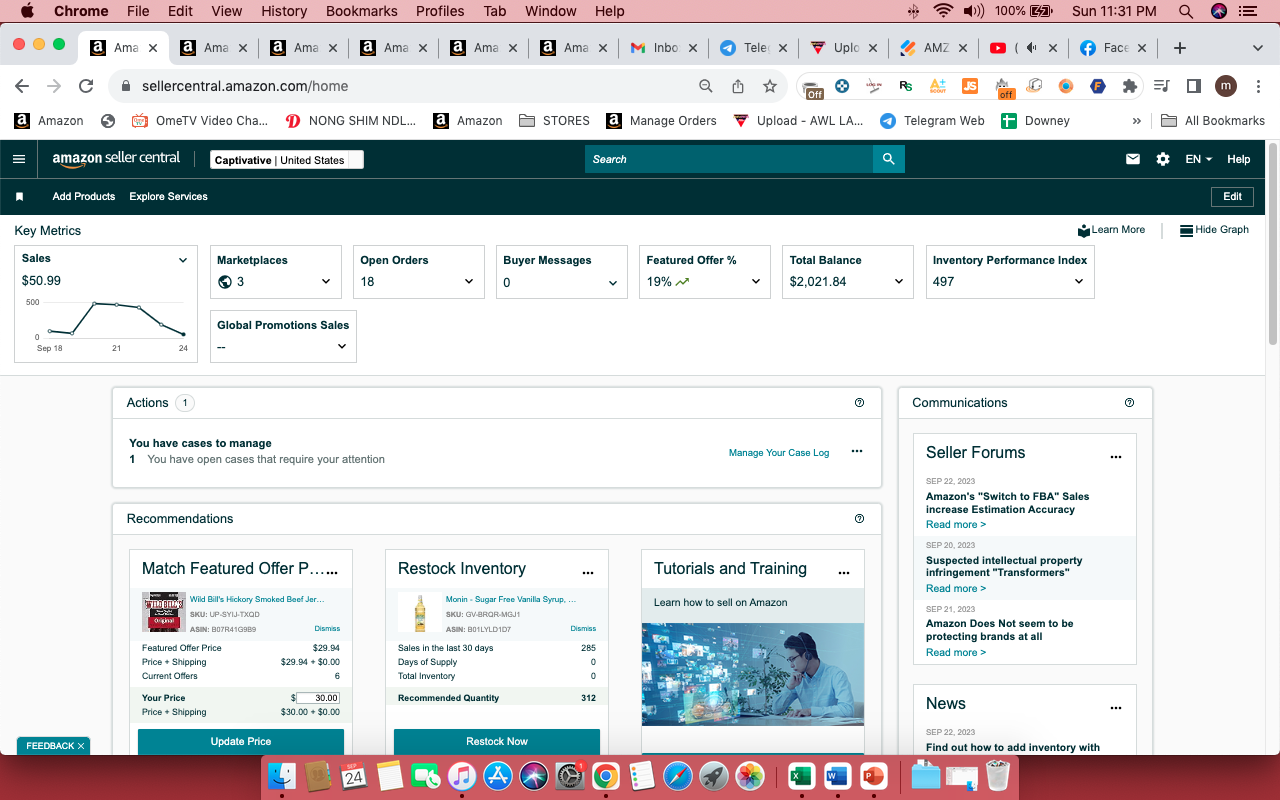Screen dimensions: 1280x800
Task: Click the Restock Now button
Action: [497, 742]
